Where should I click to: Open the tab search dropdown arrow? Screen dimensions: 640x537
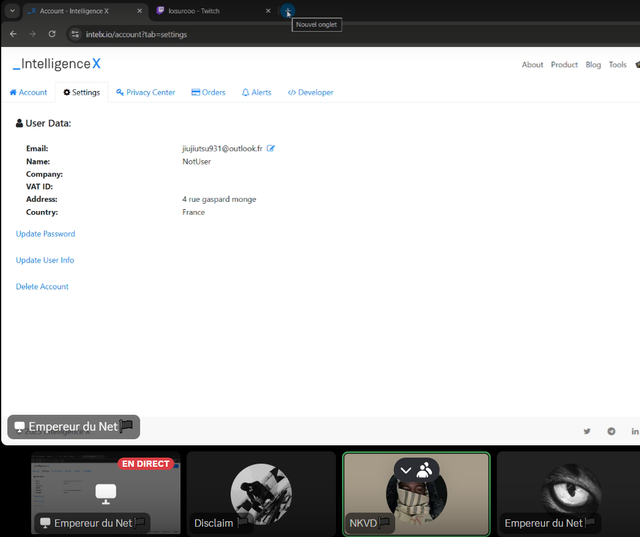[x=12, y=11]
